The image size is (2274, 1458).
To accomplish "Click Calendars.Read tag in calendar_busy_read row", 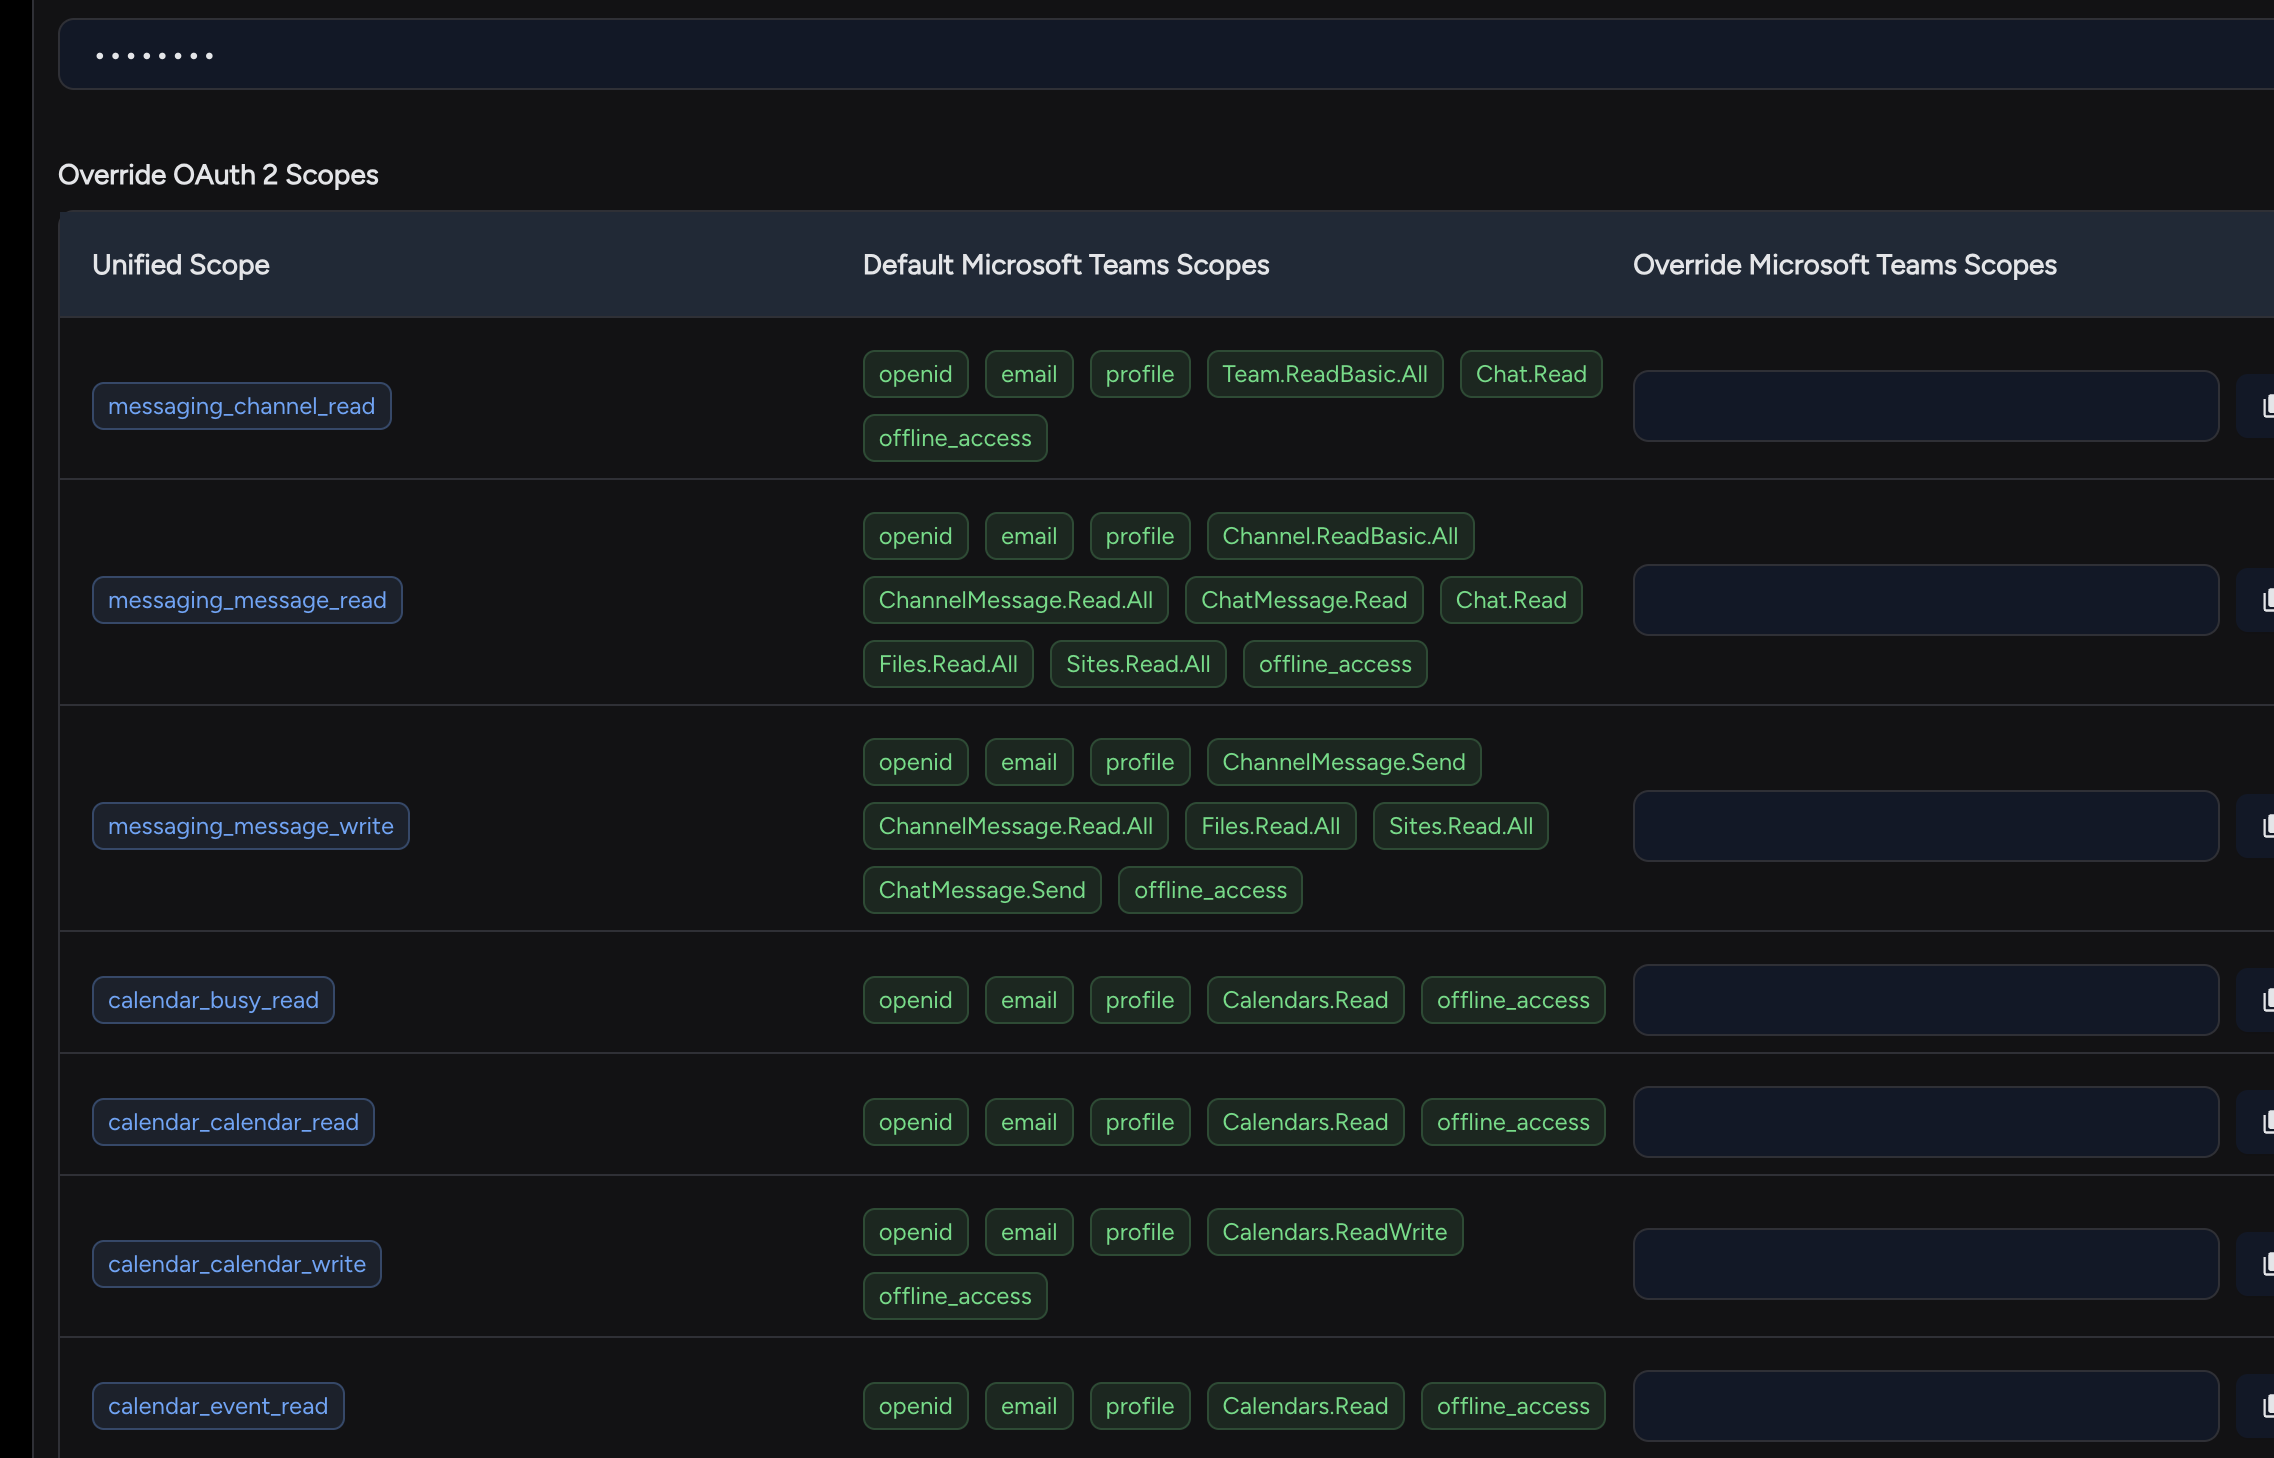I will coord(1305,1000).
